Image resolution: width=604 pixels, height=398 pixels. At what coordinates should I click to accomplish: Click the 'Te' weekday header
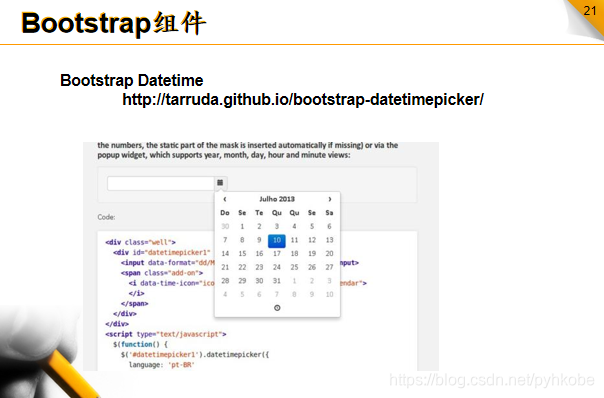259,213
